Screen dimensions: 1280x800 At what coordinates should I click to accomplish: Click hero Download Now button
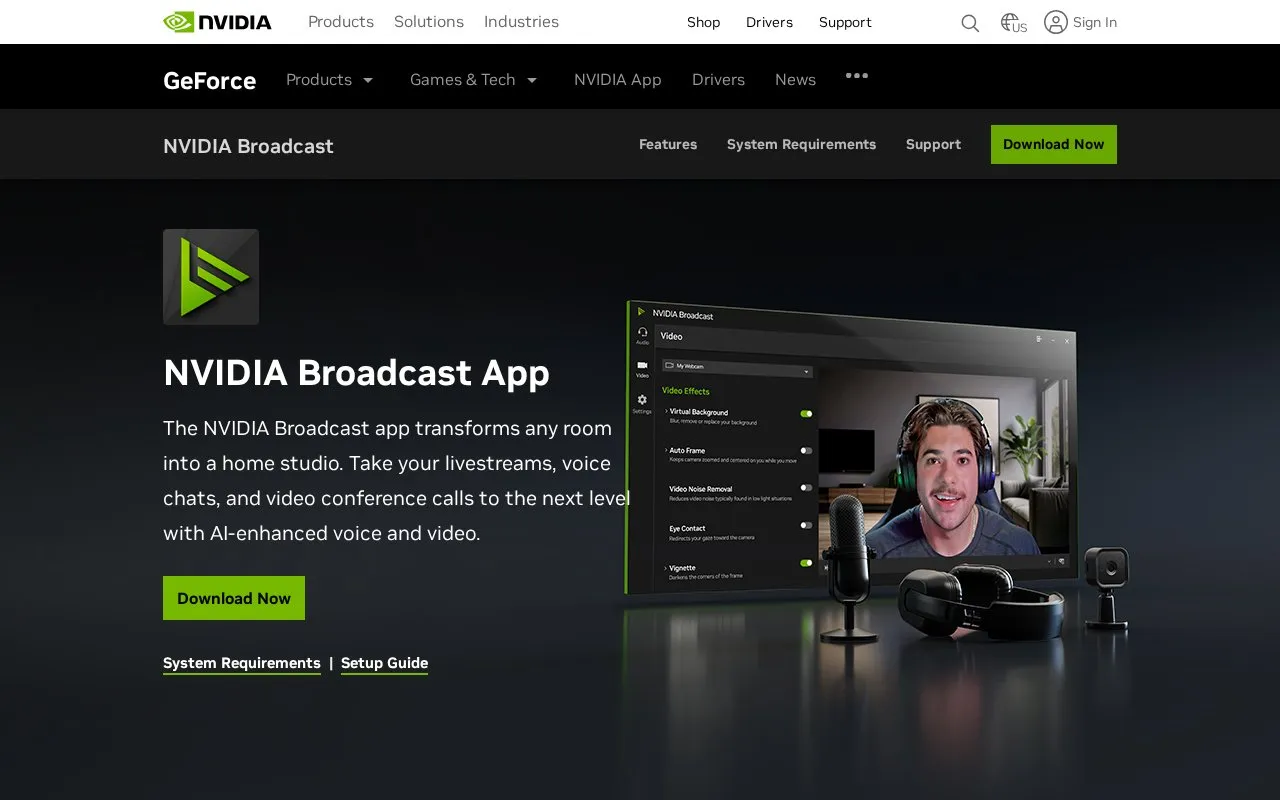click(234, 598)
